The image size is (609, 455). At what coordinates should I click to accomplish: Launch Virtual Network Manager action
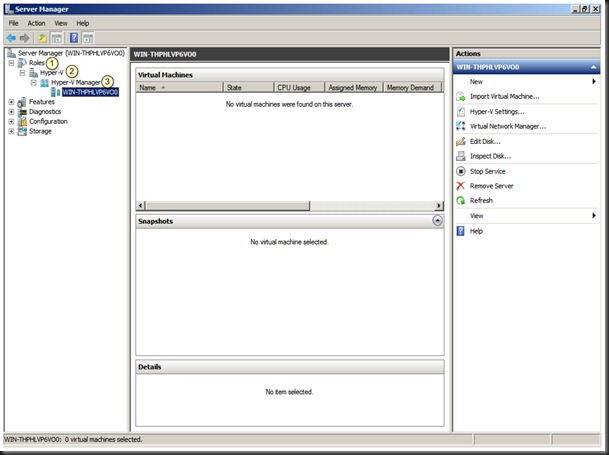click(508, 126)
